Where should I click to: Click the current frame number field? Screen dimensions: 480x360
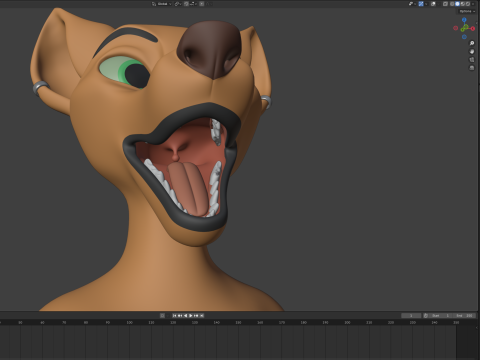point(411,315)
